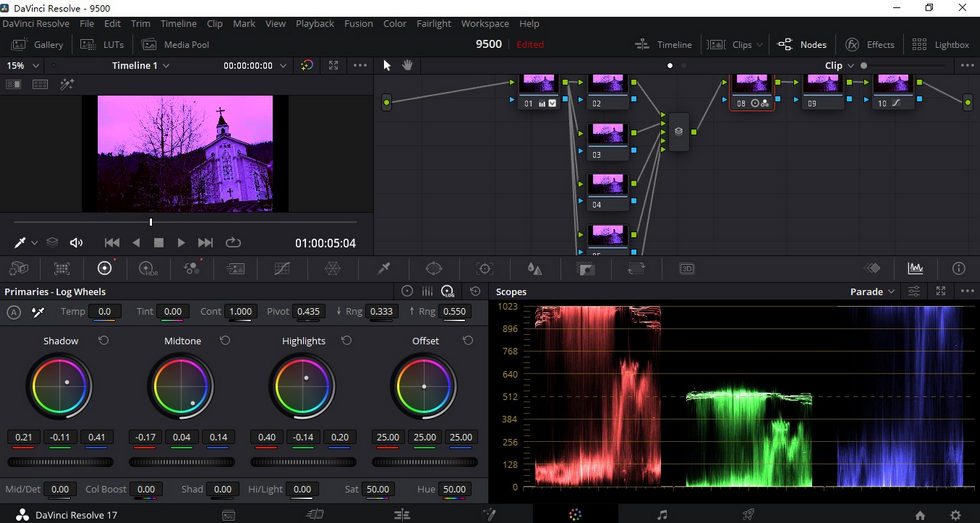
Task: Open the Color Warper palette
Action: (332, 269)
